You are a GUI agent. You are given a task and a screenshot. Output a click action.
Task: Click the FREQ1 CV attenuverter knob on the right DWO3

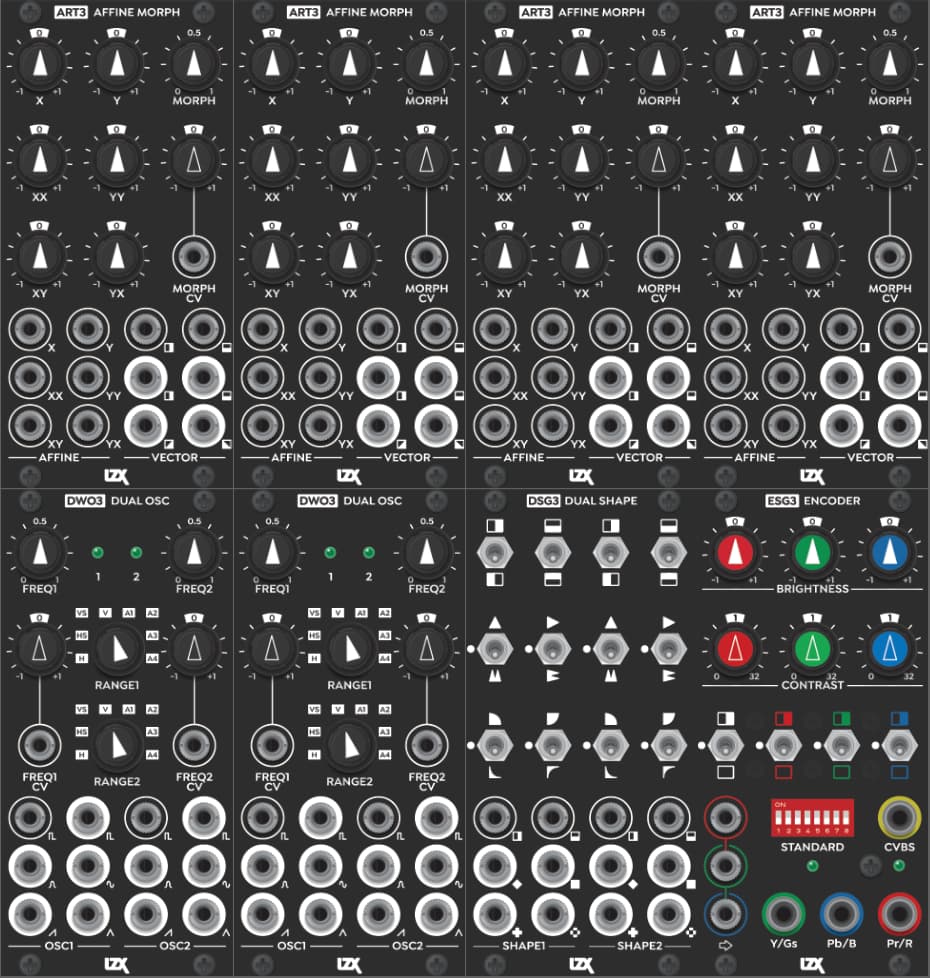click(272, 649)
